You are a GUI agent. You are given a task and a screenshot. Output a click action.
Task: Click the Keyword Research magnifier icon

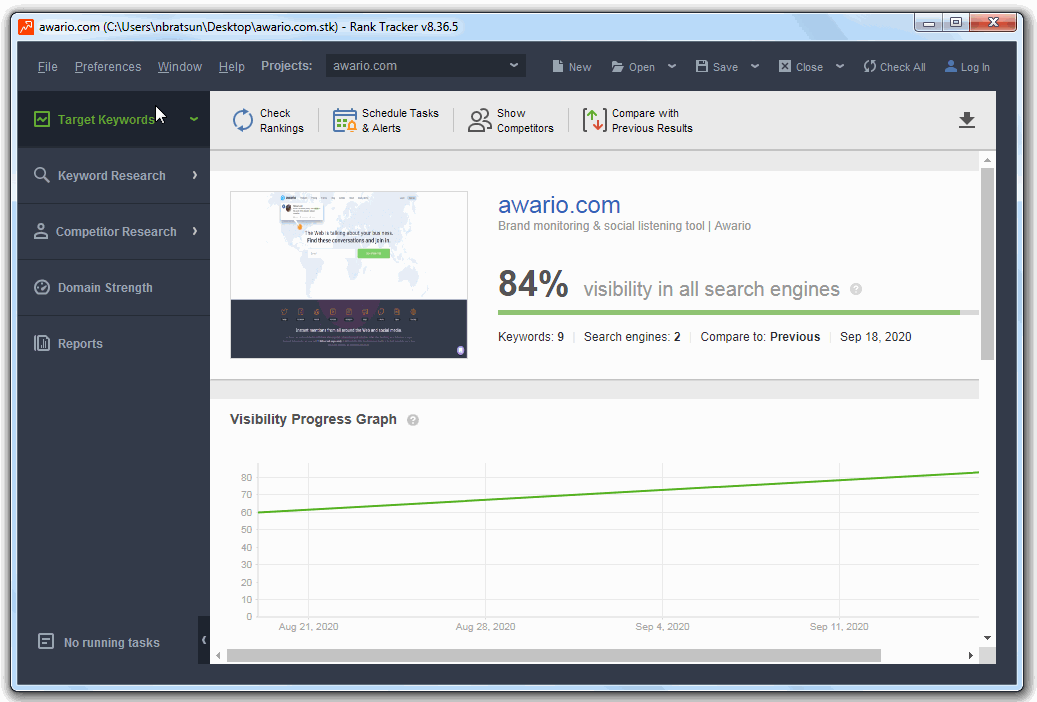tap(42, 175)
